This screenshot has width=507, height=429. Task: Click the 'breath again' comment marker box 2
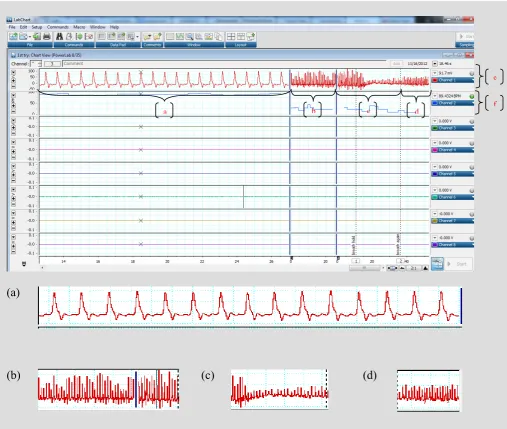(x=401, y=261)
